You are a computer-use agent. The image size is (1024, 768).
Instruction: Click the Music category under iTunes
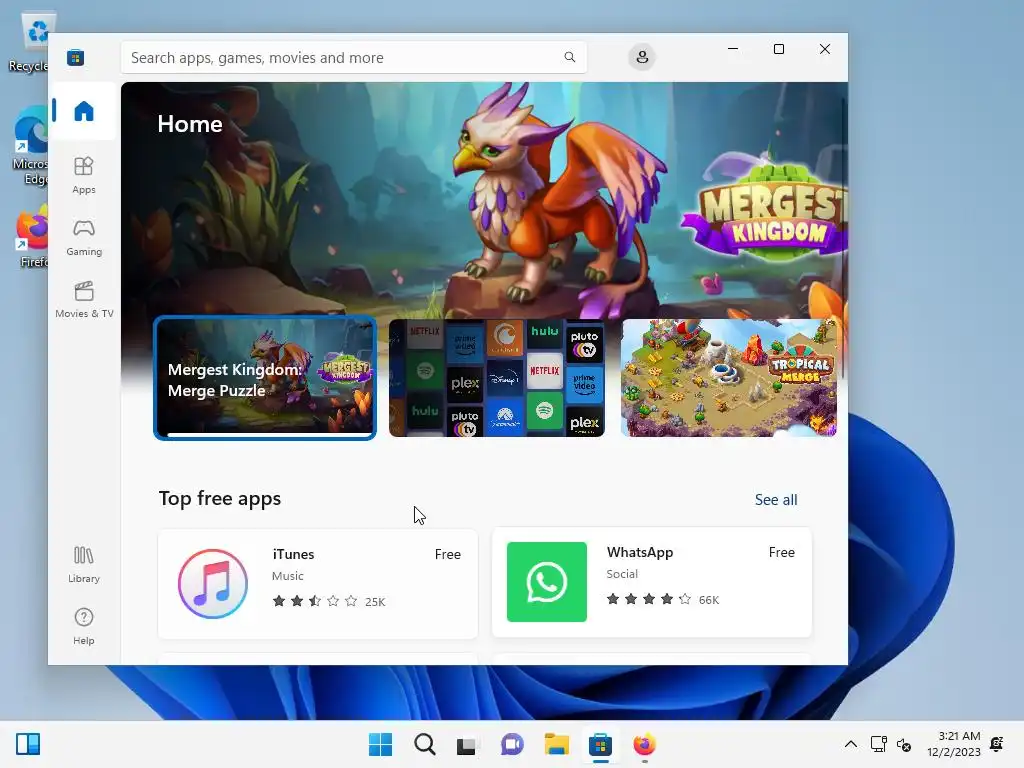click(287, 575)
